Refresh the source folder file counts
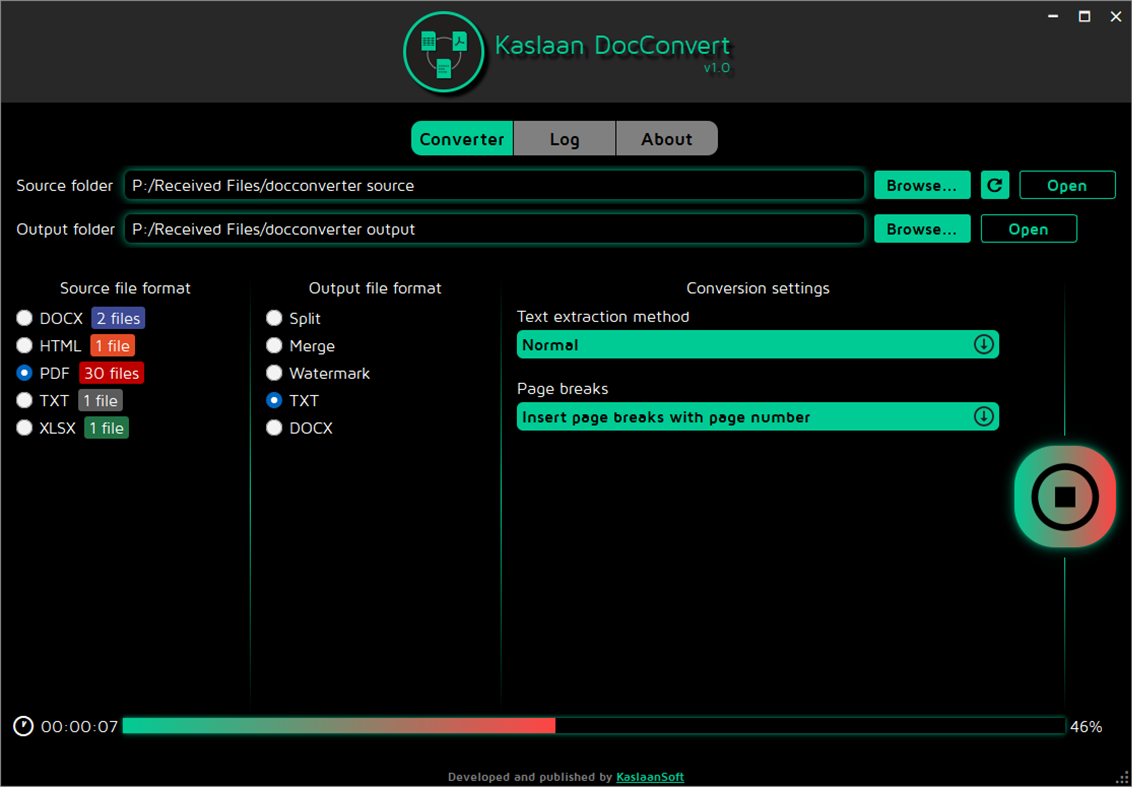 (x=994, y=185)
